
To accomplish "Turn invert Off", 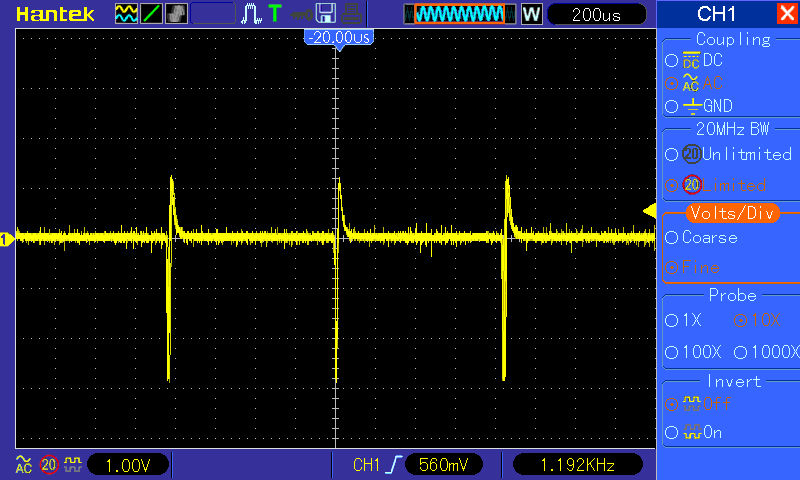I will (x=698, y=404).
